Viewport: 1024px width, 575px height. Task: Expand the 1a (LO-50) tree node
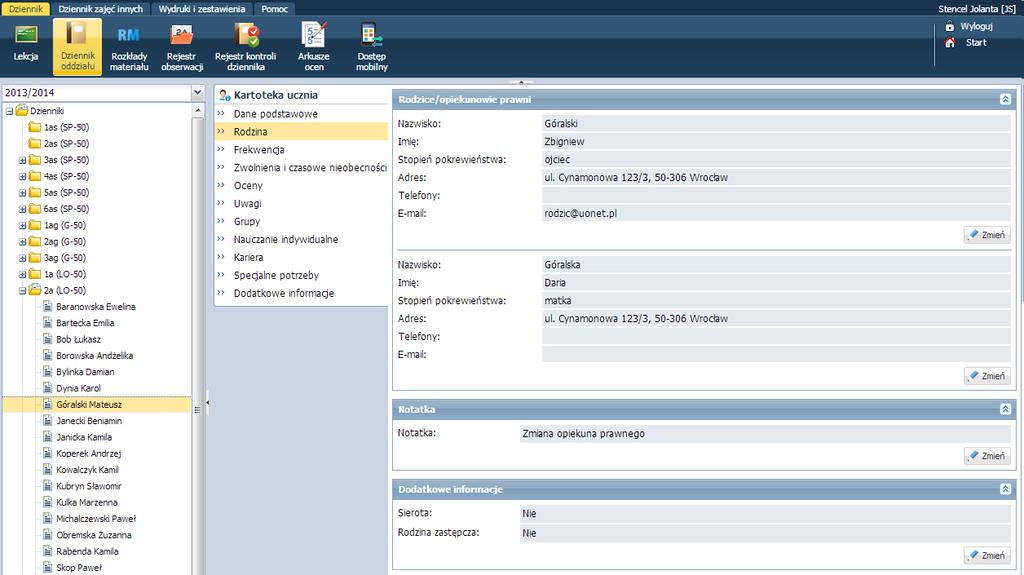click(22, 274)
